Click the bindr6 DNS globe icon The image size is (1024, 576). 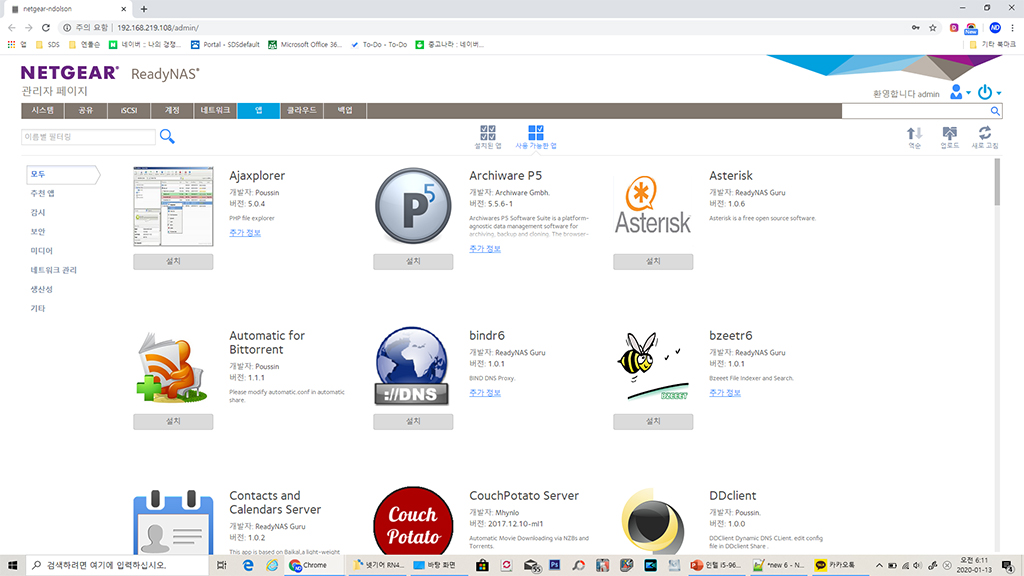pos(412,366)
